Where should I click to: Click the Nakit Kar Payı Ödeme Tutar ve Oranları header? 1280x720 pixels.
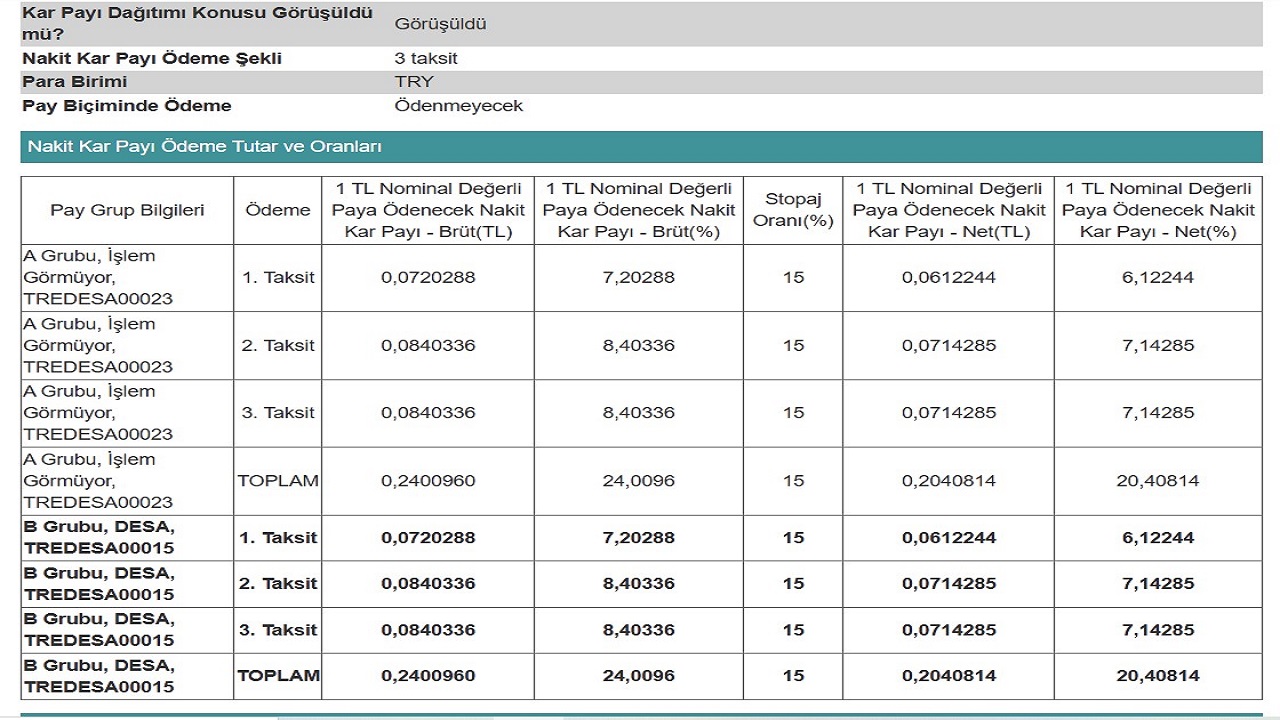point(205,146)
